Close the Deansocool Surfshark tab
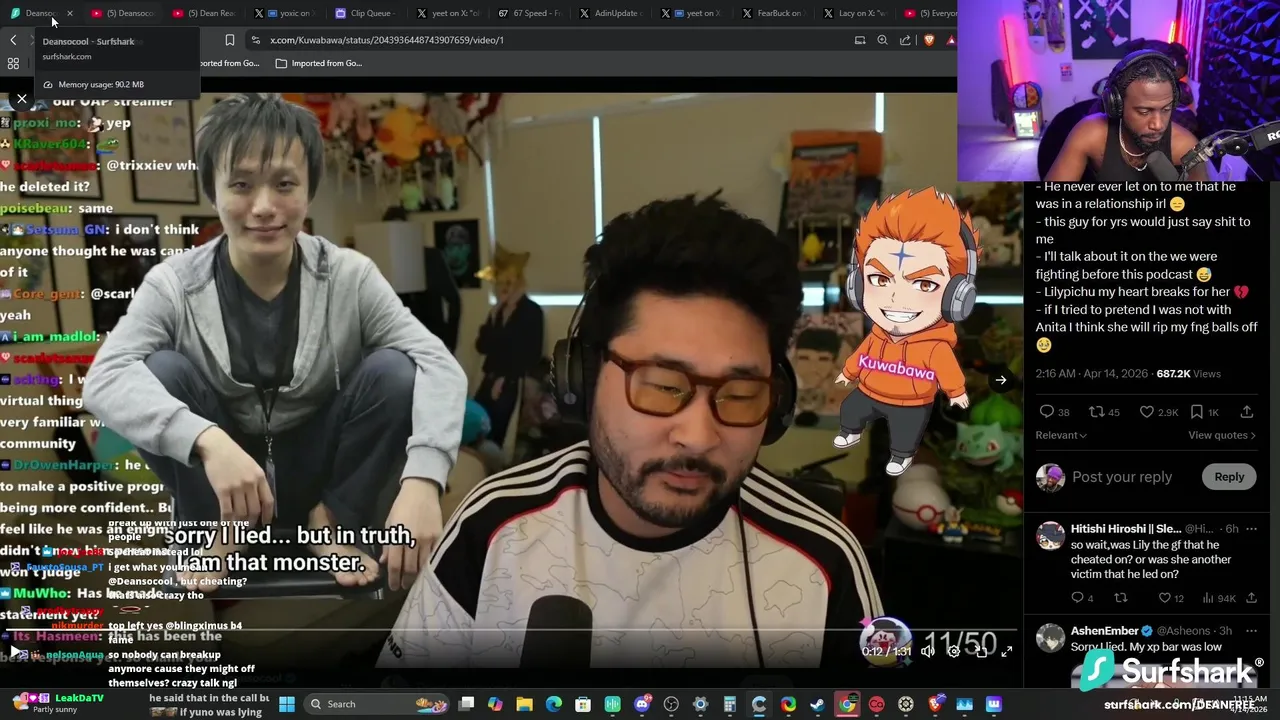 tap(69, 13)
